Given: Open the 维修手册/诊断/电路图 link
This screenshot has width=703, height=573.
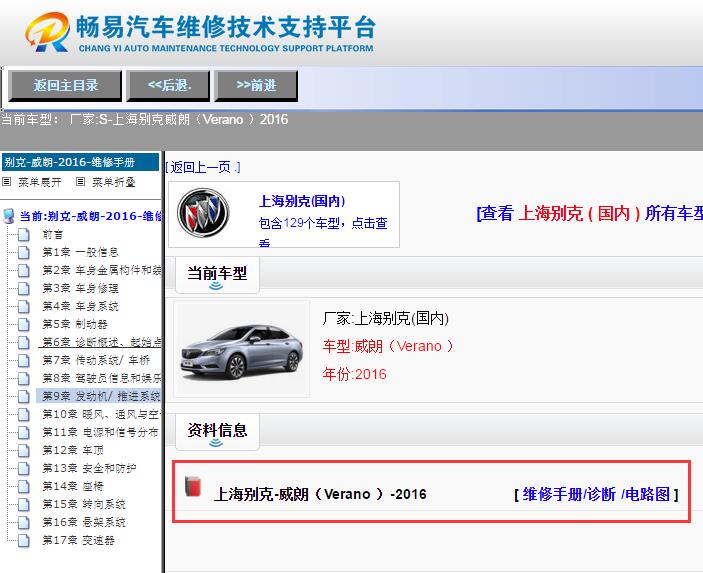Looking at the screenshot, I should click(596, 494).
